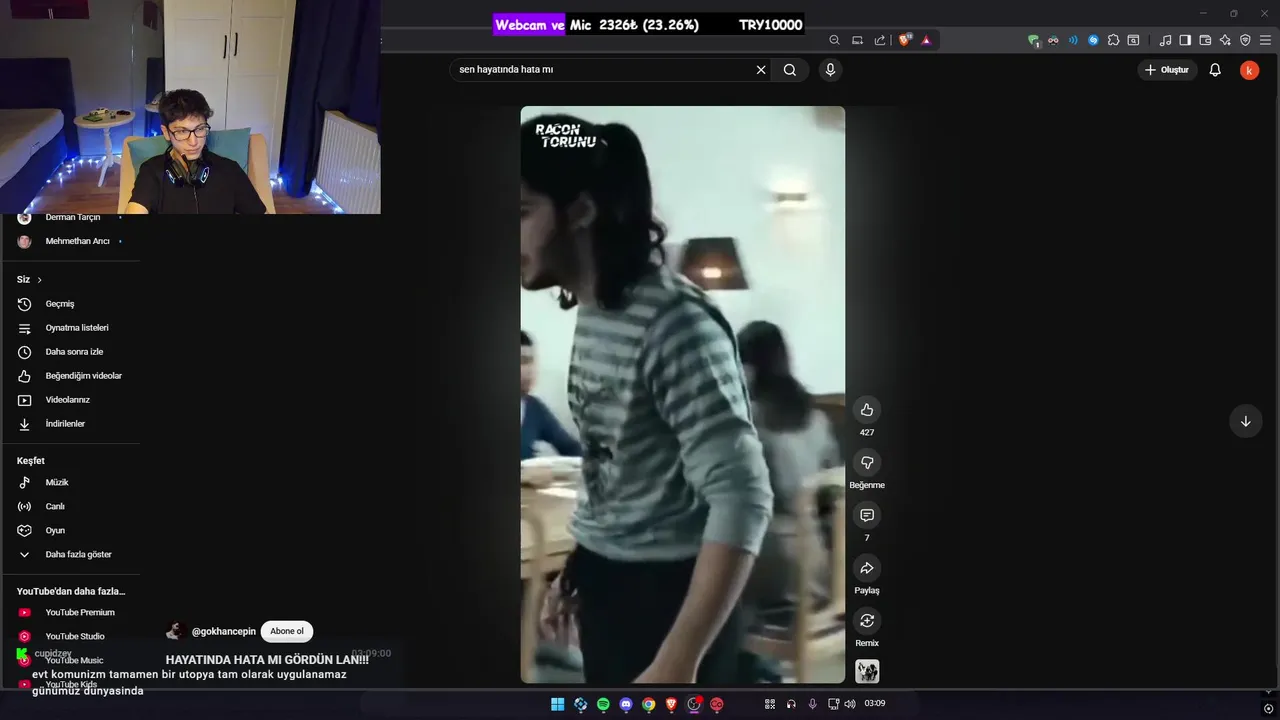This screenshot has height=720, width=1280.
Task: Click the install app icon in address bar
Action: [x=857, y=40]
